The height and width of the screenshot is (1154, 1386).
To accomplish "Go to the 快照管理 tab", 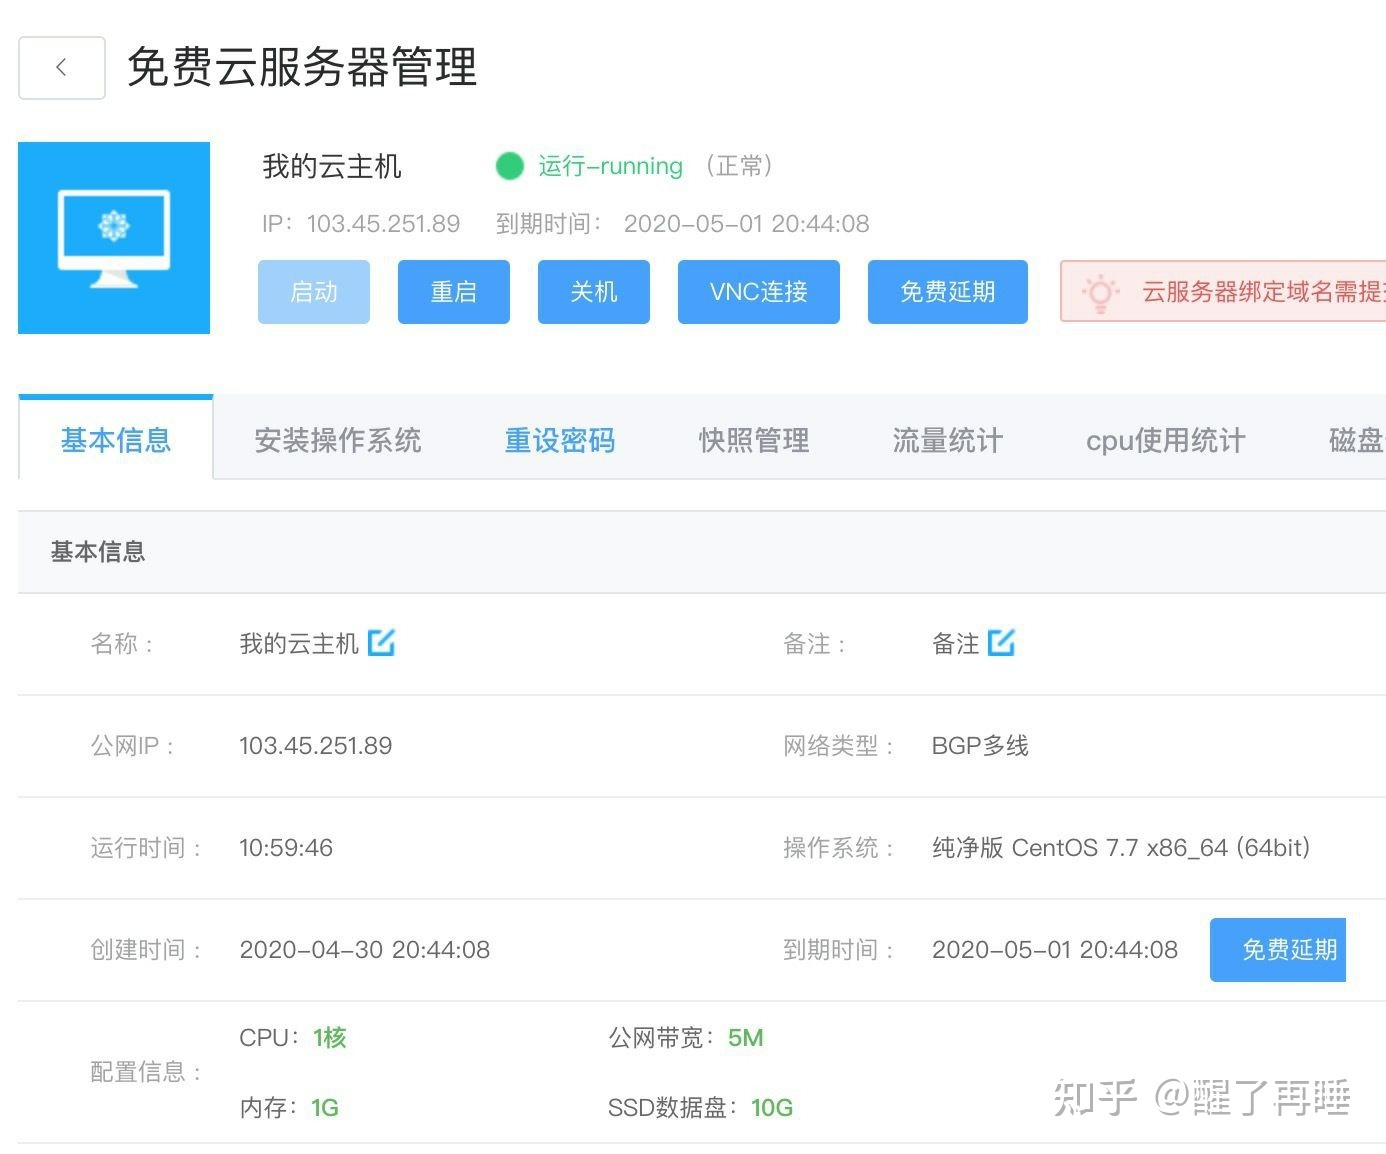I will click(x=753, y=440).
